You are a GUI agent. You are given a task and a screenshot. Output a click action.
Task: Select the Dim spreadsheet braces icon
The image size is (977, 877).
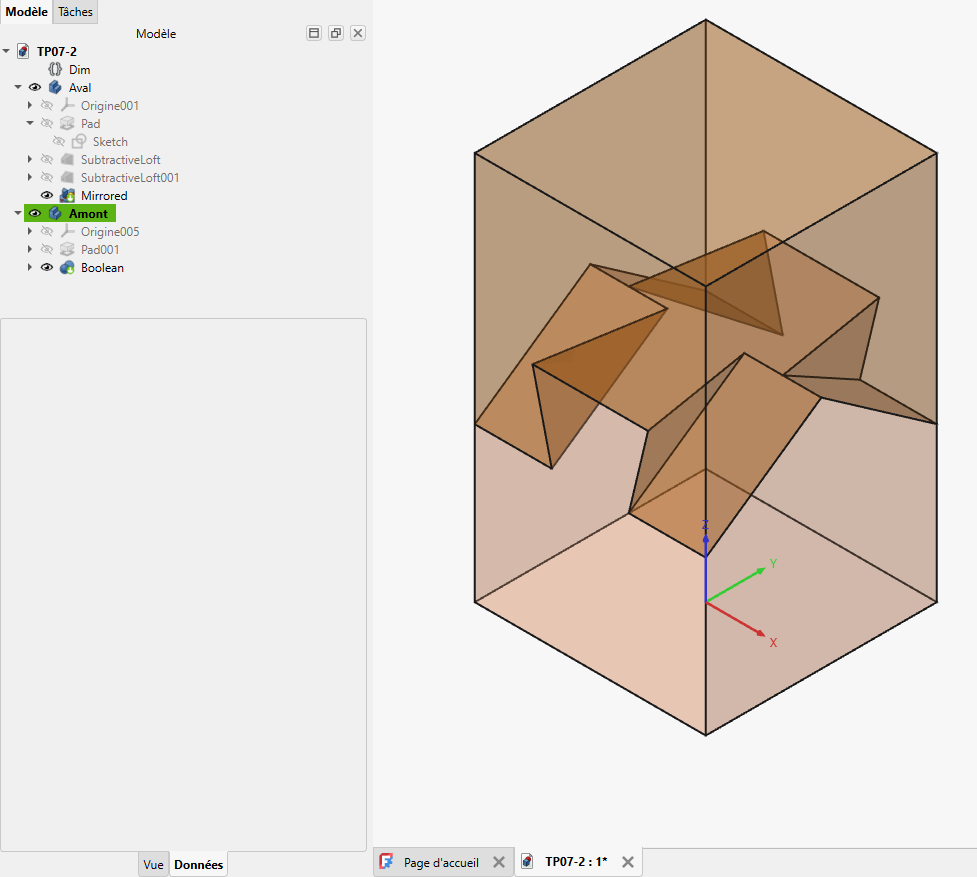pyautogui.click(x=55, y=69)
